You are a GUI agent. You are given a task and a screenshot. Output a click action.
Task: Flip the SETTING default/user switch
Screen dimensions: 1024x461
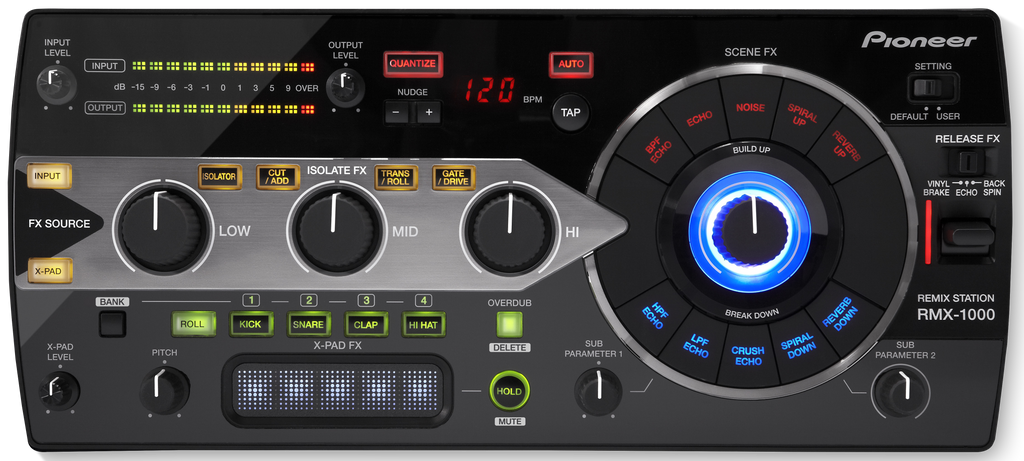coord(933,88)
